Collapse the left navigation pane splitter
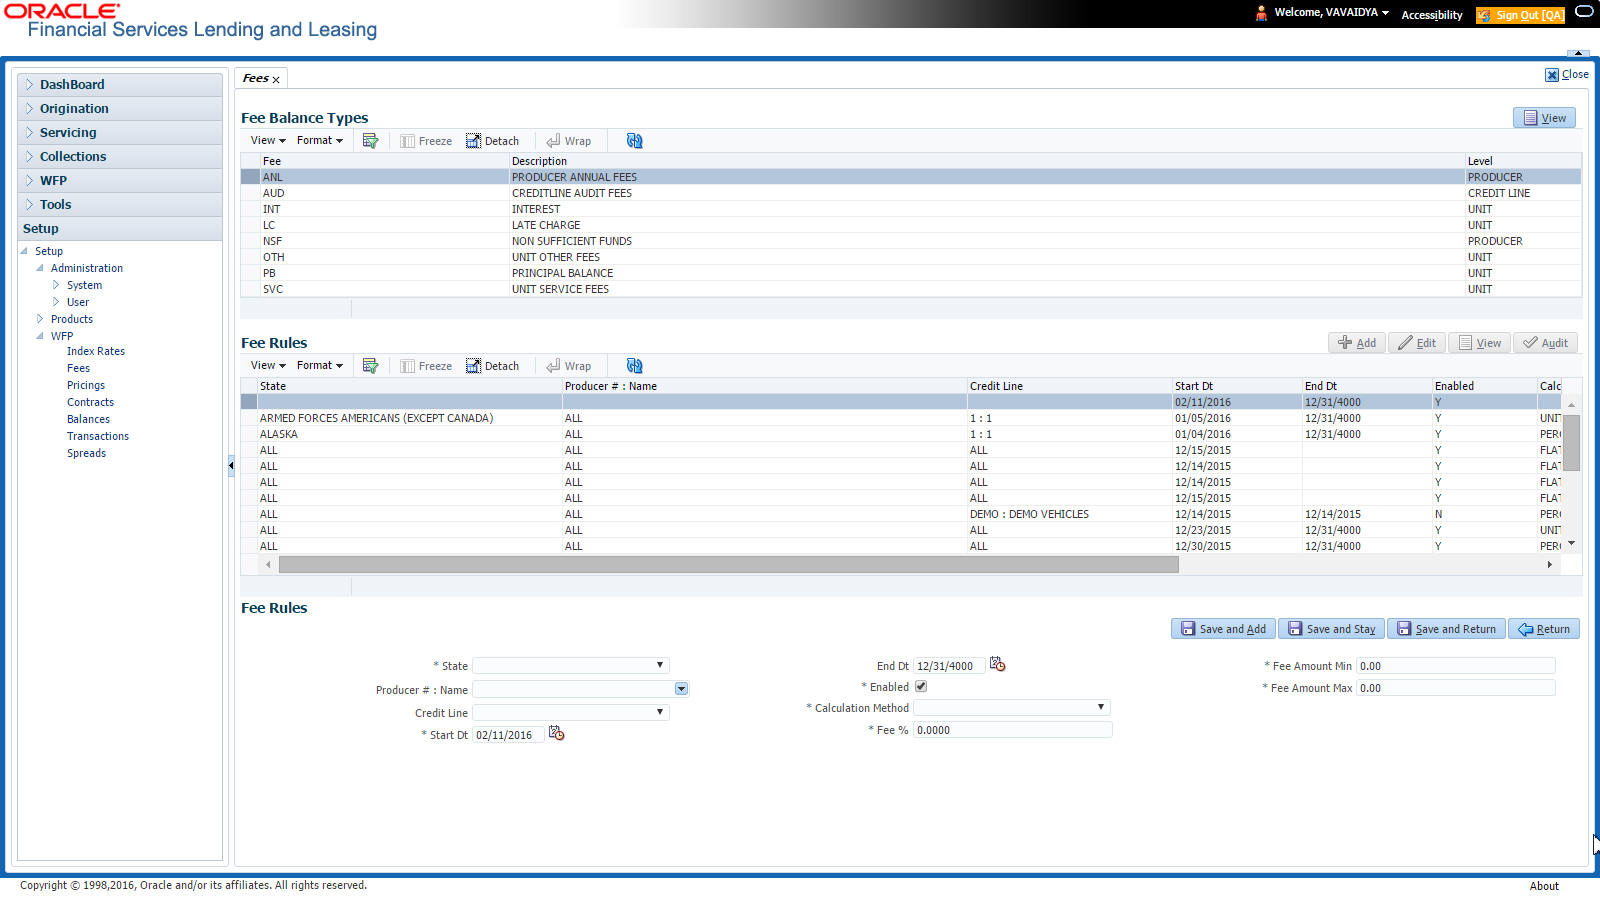 (231, 465)
